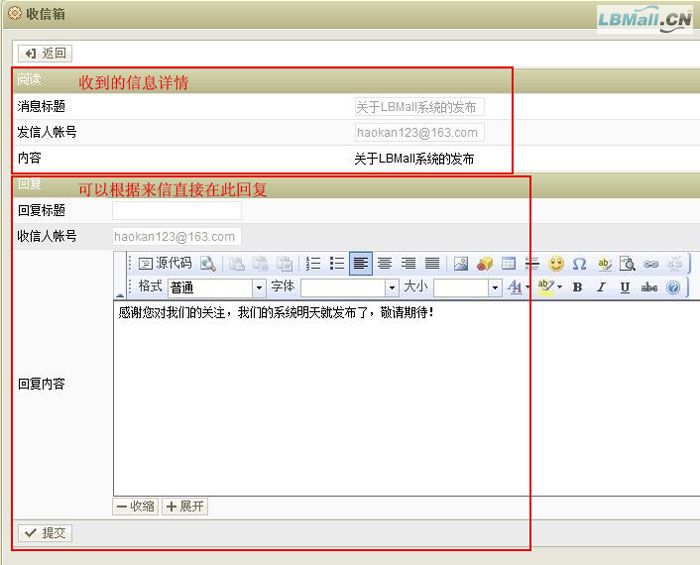700x565 pixels.
Task: Click the paste from Word icon
Action: [284, 264]
